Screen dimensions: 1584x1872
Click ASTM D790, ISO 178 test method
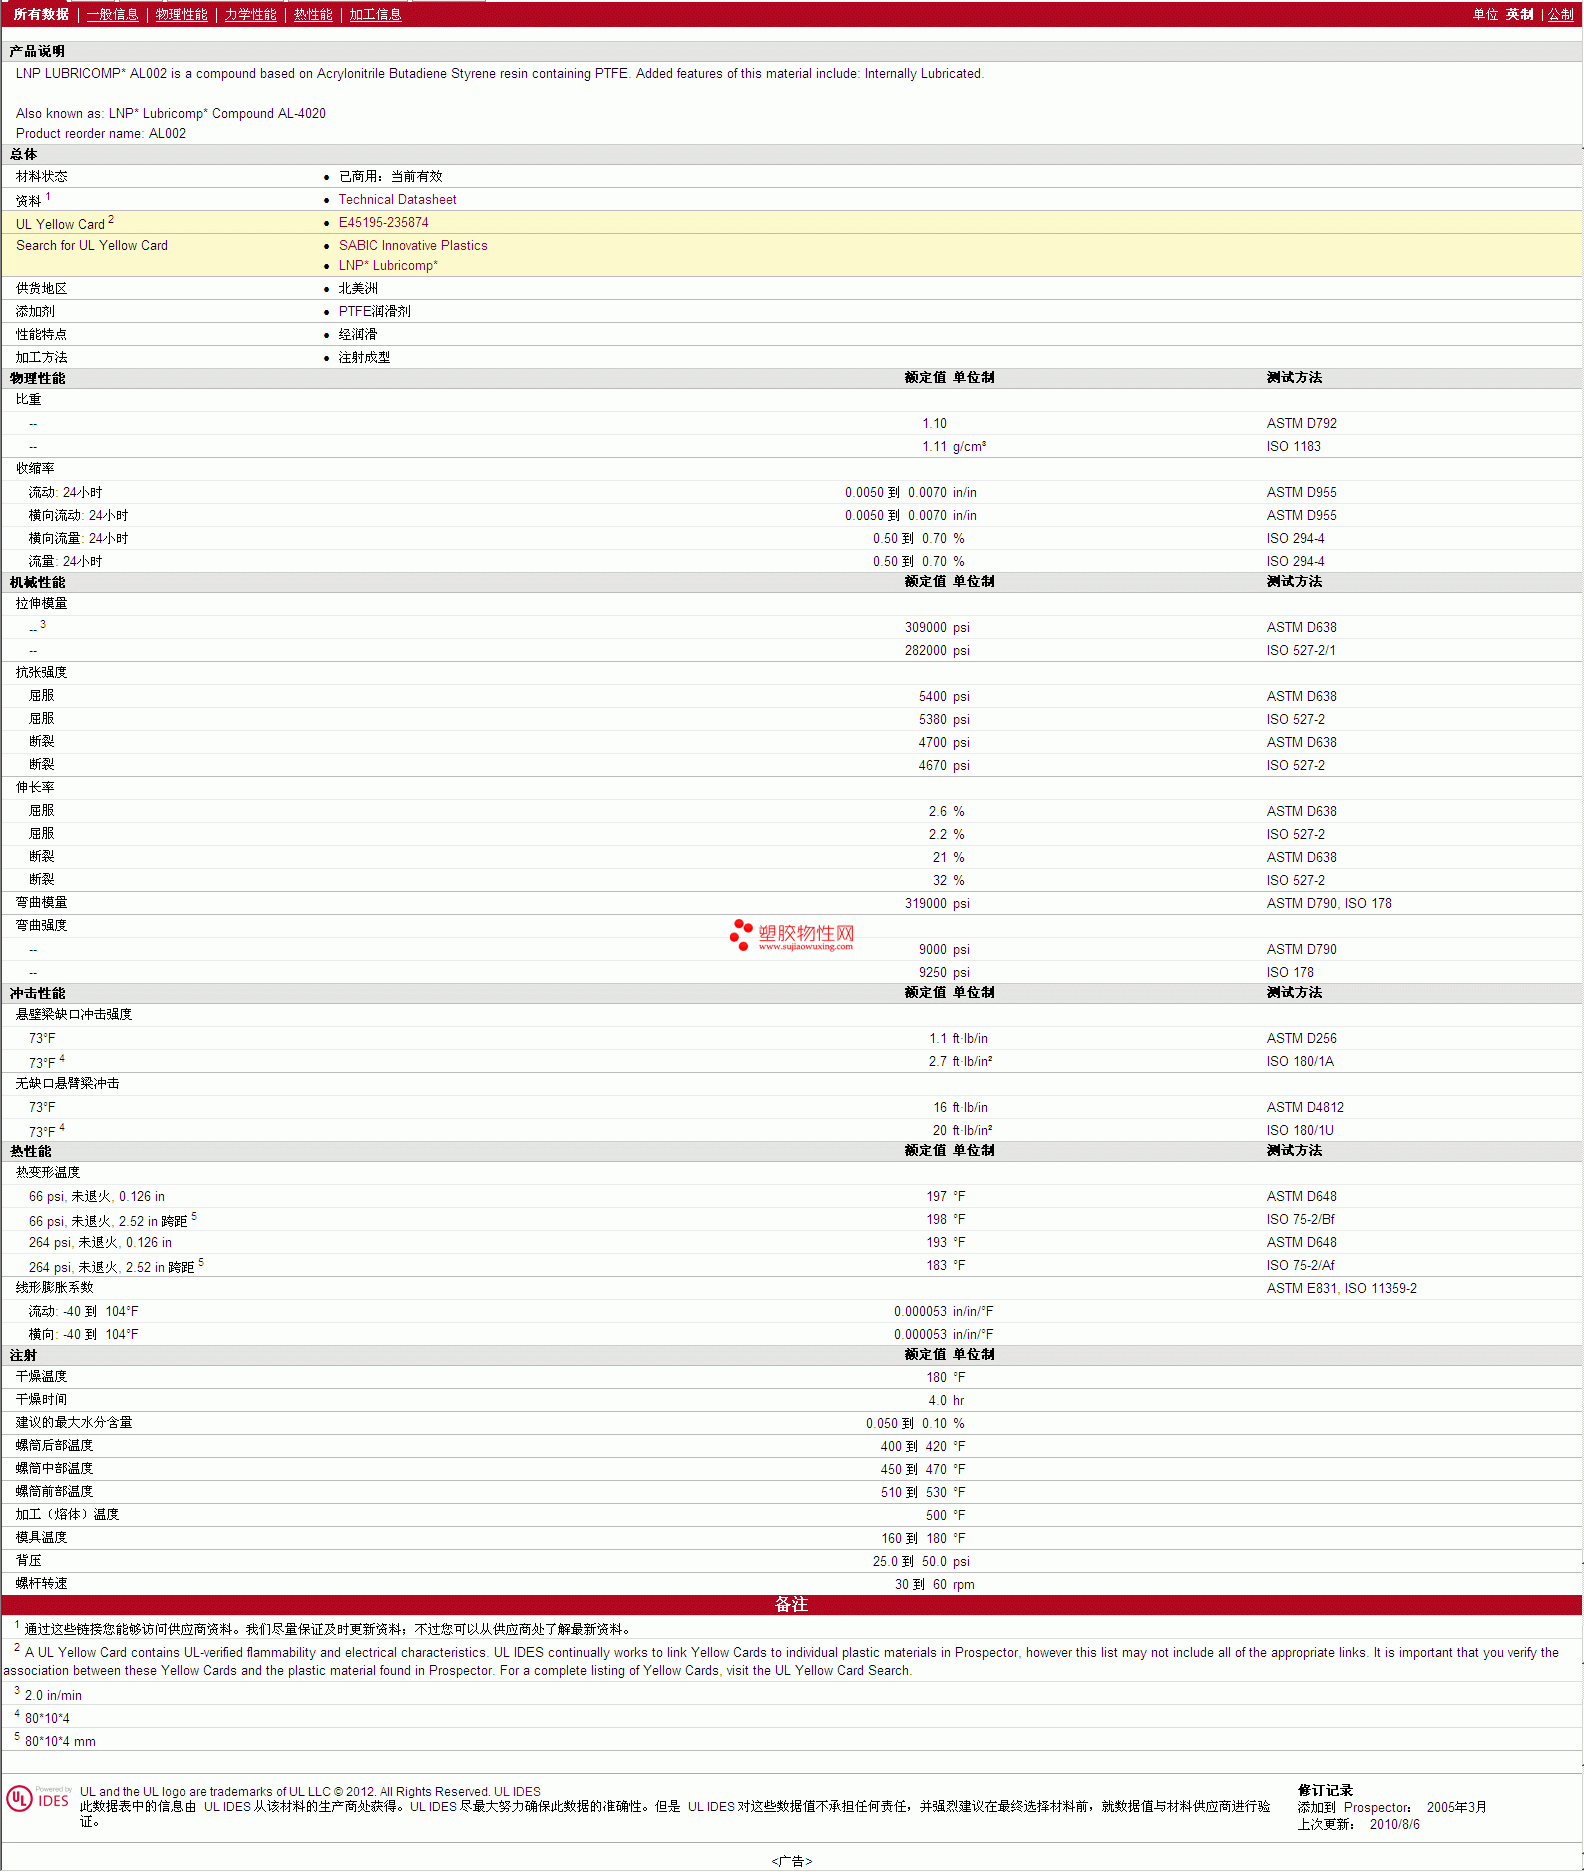(x=1329, y=904)
